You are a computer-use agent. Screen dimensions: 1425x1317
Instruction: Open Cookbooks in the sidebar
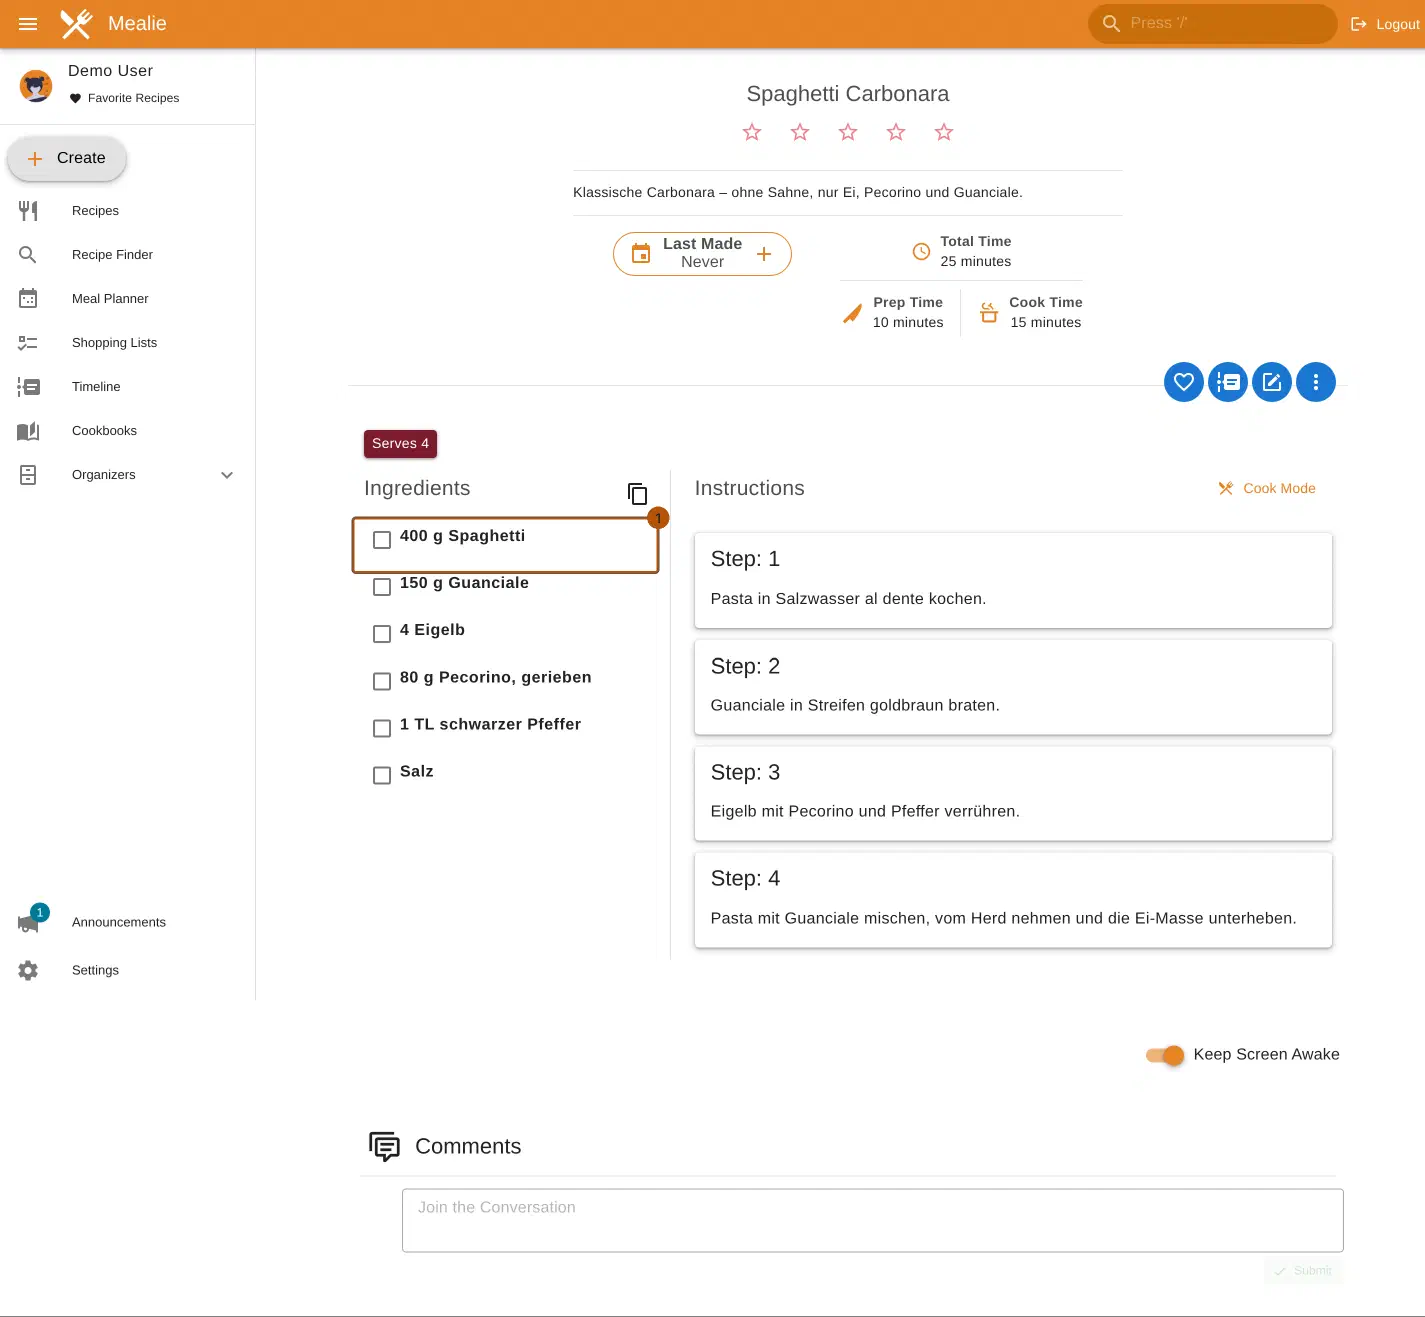coord(127,431)
